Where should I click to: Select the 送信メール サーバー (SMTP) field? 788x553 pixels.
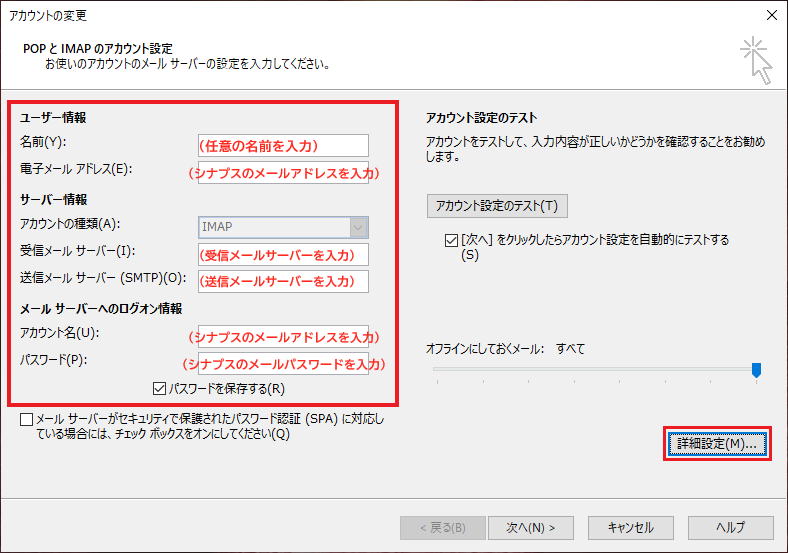tap(284, 281)
